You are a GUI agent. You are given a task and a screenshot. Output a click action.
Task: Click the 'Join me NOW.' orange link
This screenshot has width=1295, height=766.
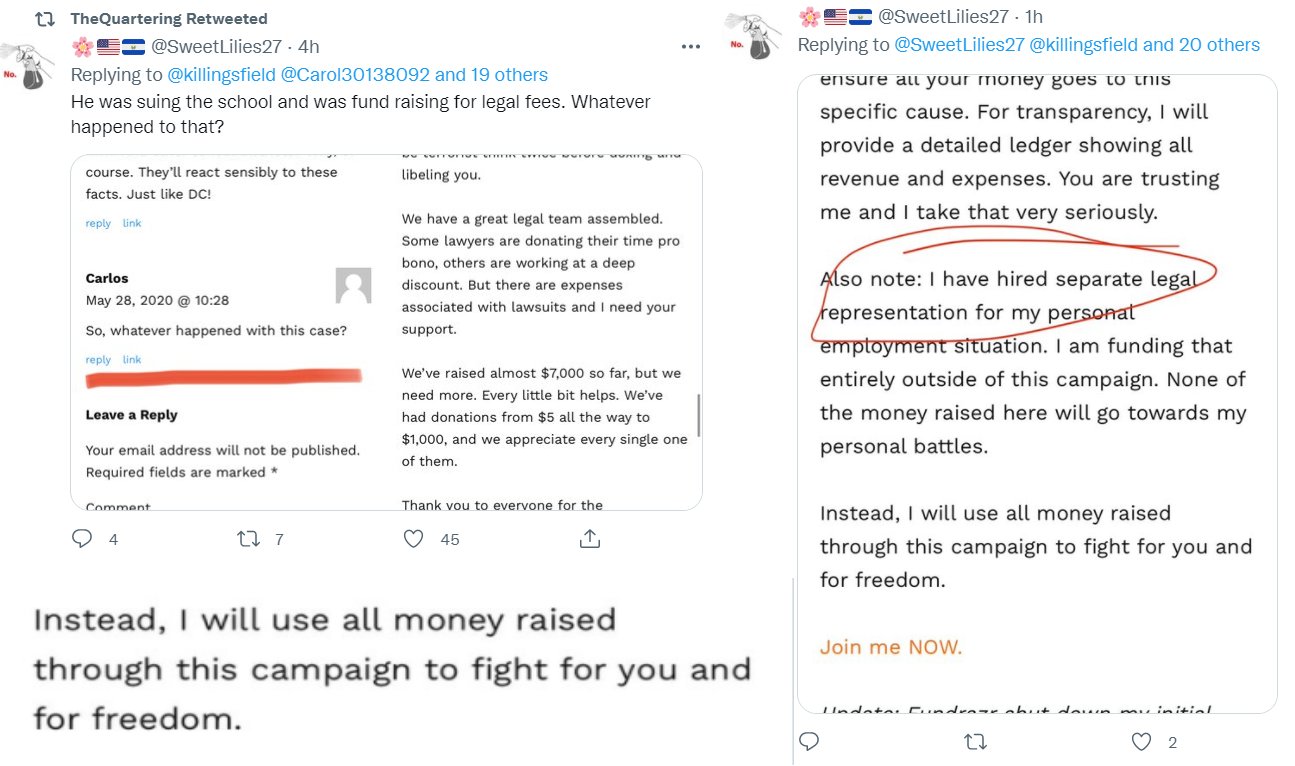click(x=891, y=647)
